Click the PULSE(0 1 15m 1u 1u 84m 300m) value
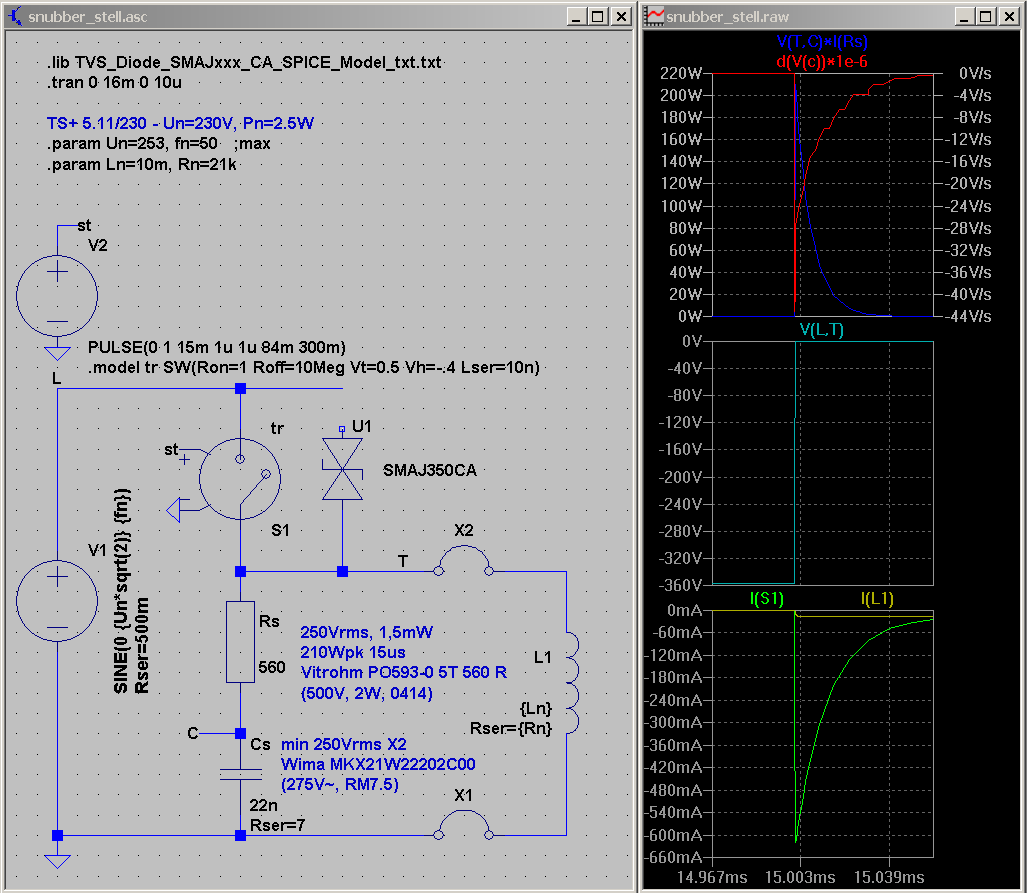 pos(216,347)
